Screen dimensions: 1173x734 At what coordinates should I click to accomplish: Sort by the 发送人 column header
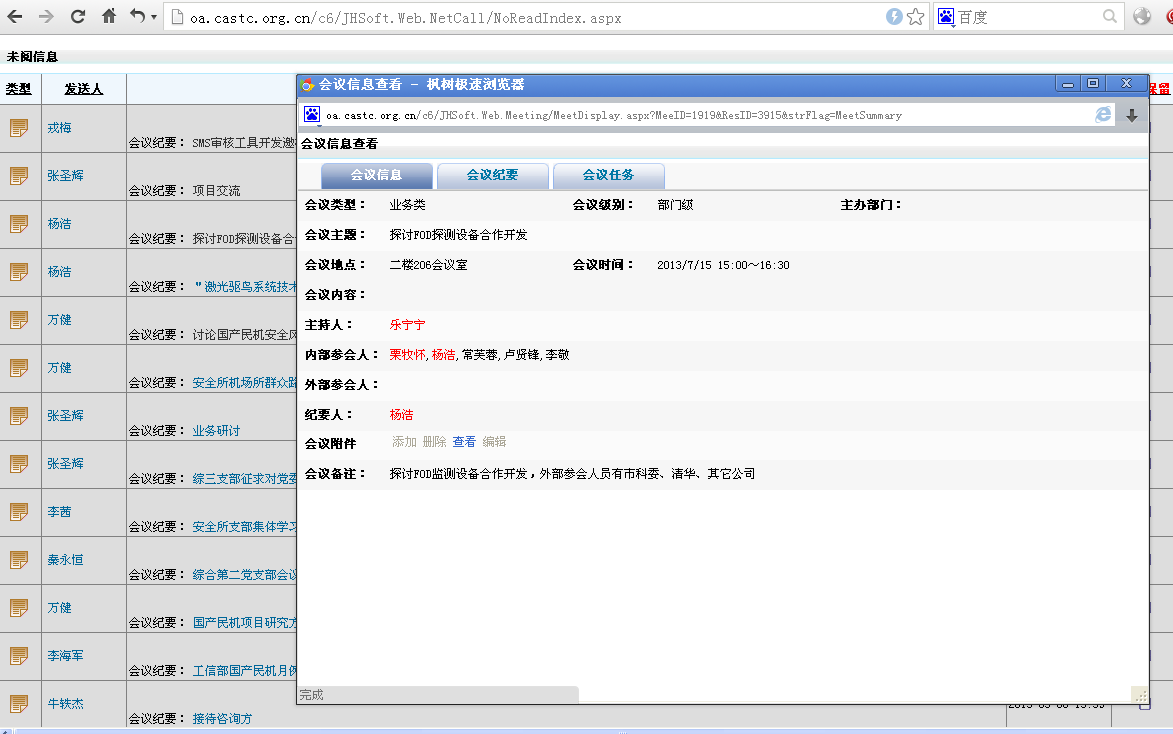point(83,89)
